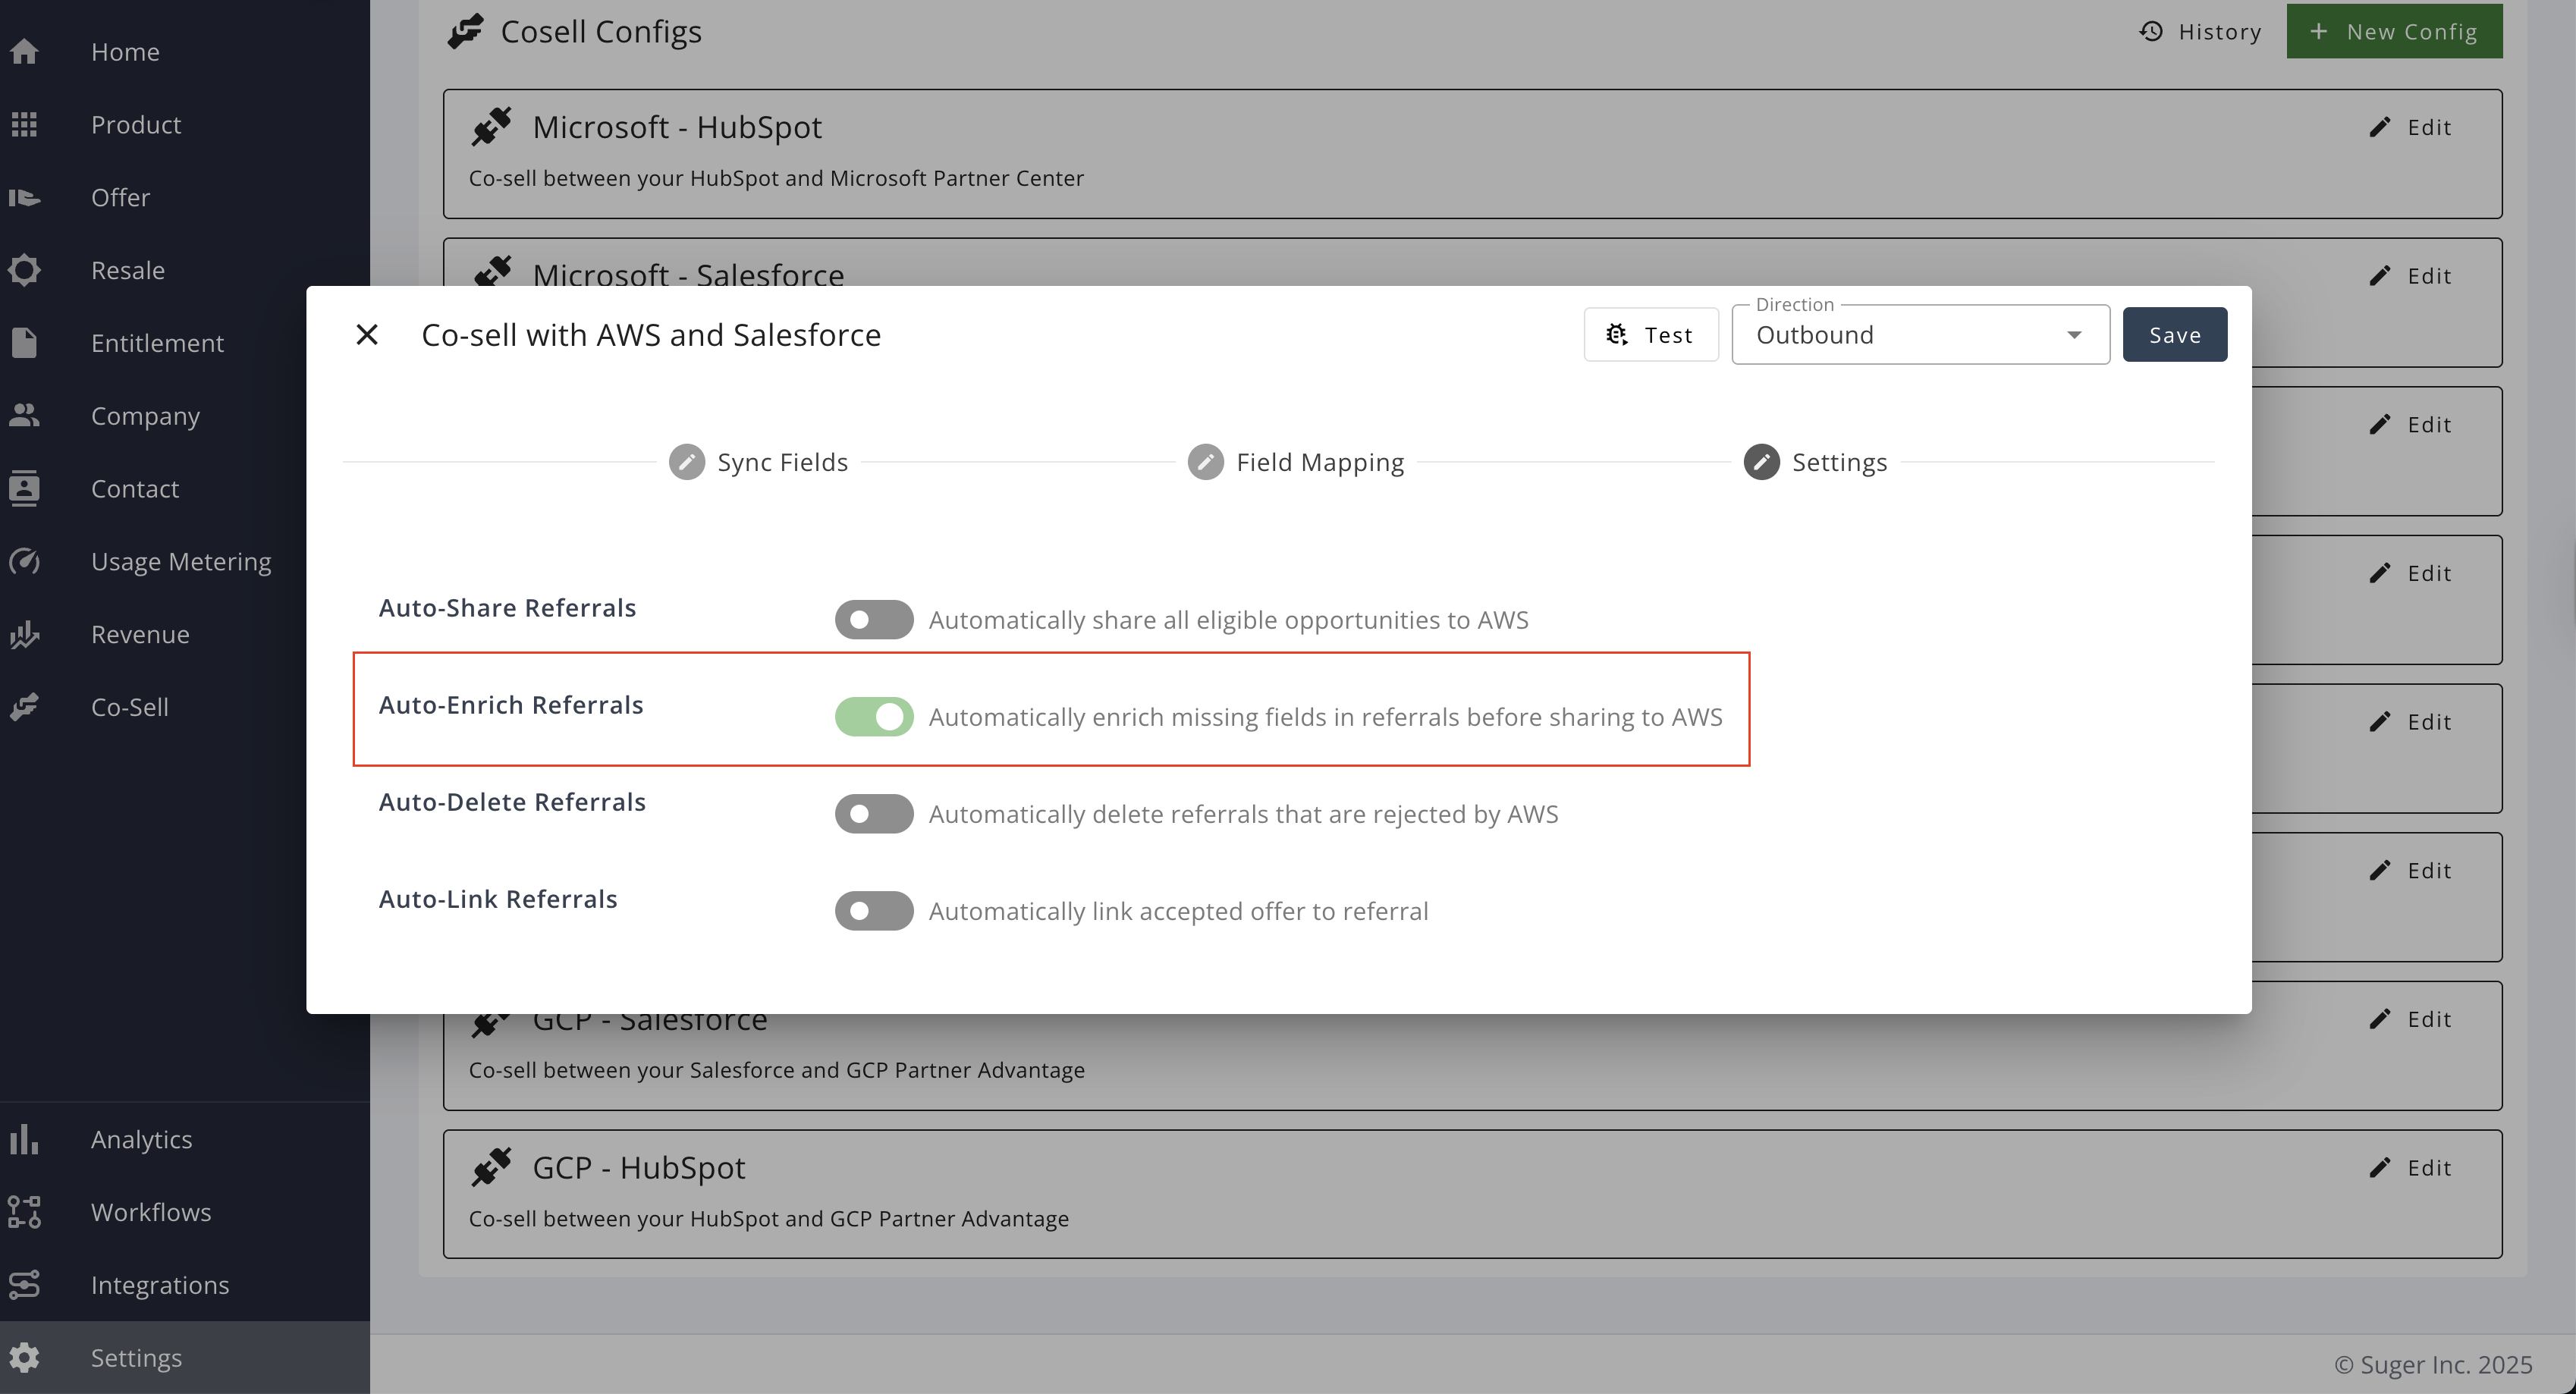
Task: Click the Settings step pencil icon
Action: (1761, 462)
